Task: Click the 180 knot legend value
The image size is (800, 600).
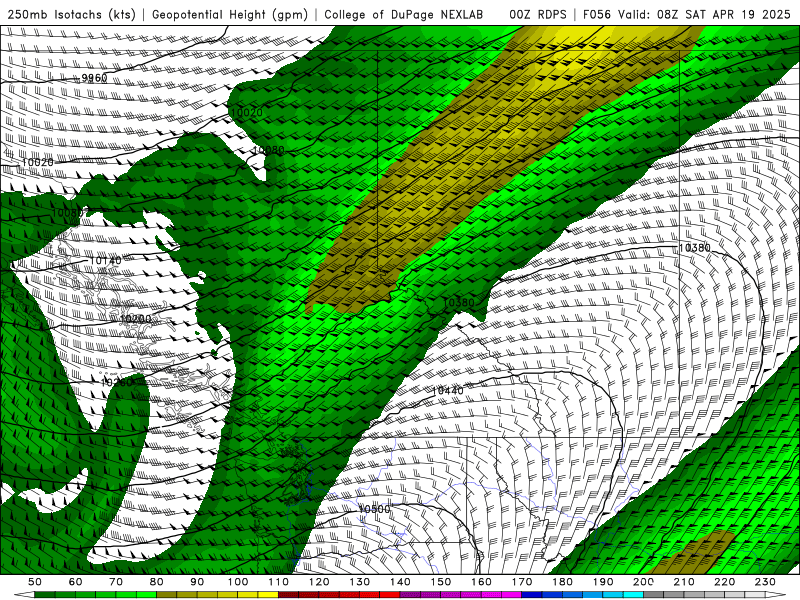Action: pos(562,582)
